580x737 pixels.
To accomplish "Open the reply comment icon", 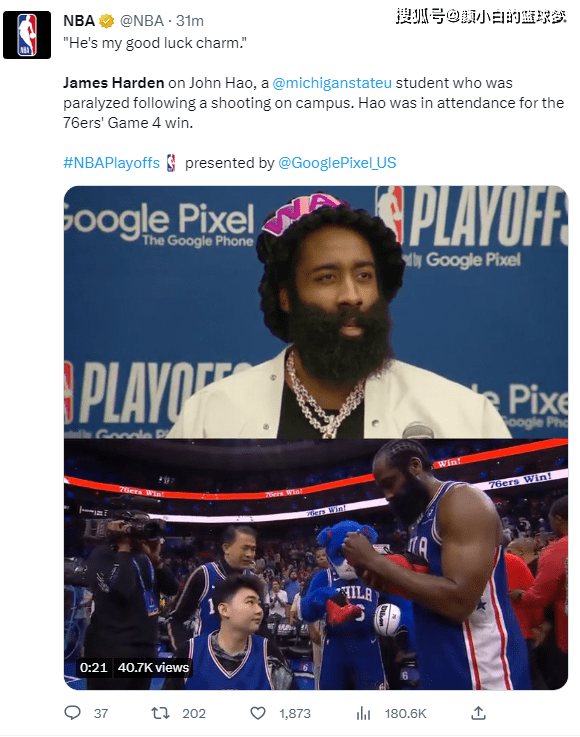I will point(72,713).
